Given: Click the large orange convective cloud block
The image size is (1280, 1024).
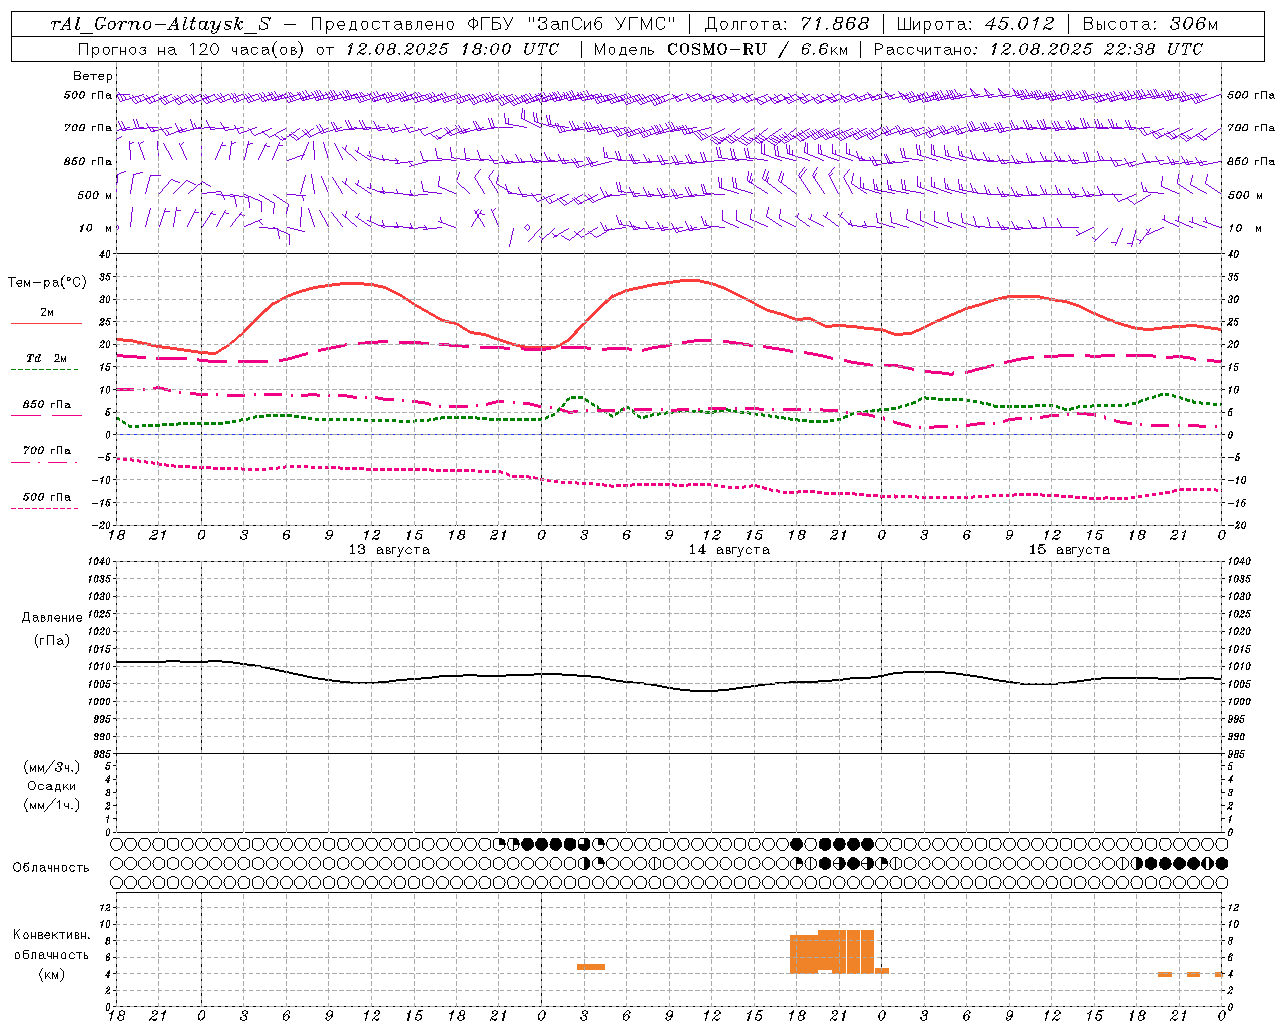Looking at the screenshot, I should coord(832,952).
